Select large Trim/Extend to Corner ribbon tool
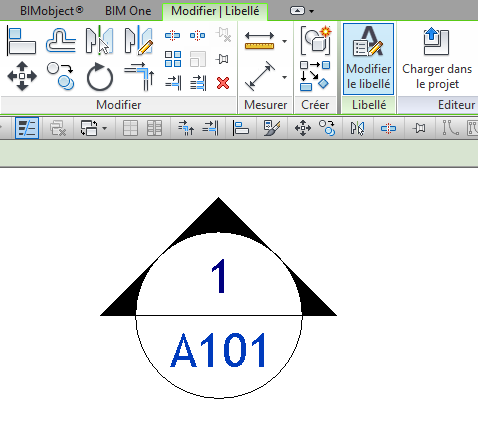The width and height of the screenshot is (478, 424). click(x=139, y=77)
